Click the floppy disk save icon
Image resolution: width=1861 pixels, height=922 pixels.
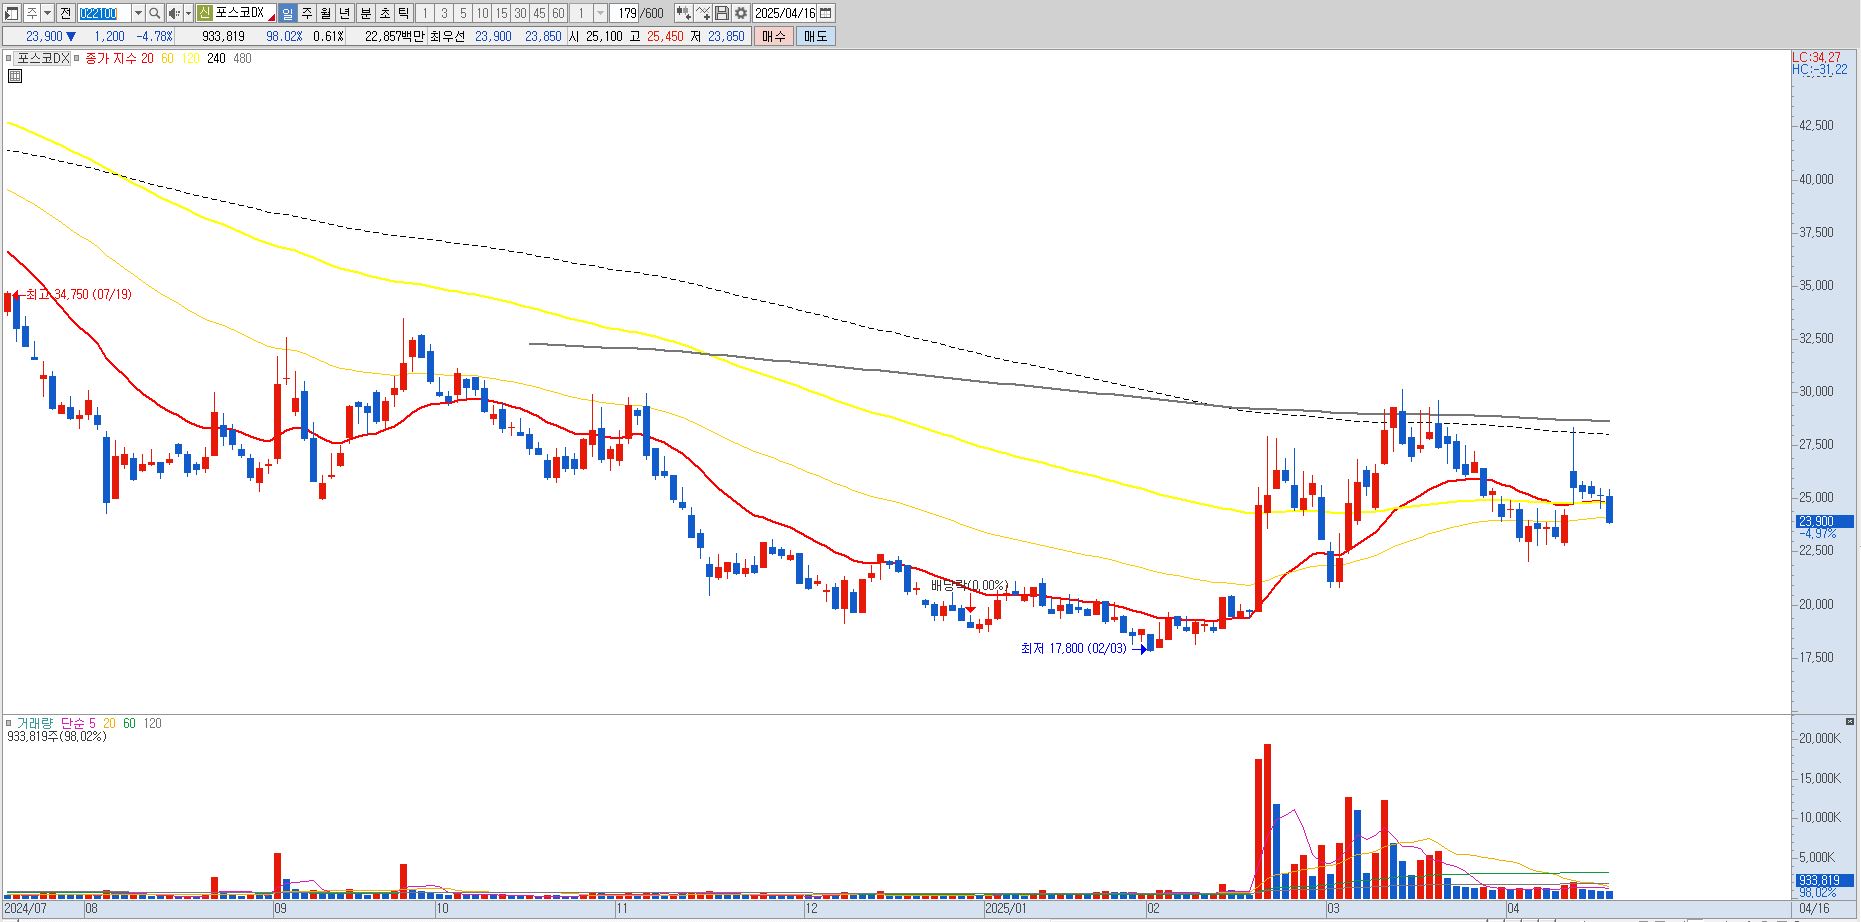[722, 13]
